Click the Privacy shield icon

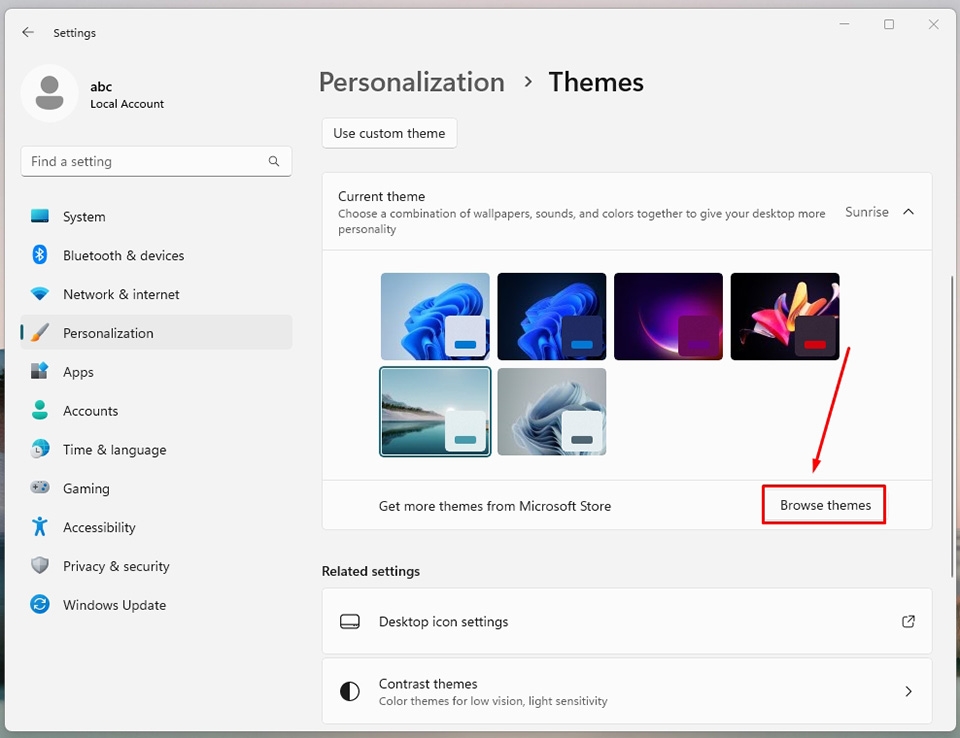tap(40, 565)
